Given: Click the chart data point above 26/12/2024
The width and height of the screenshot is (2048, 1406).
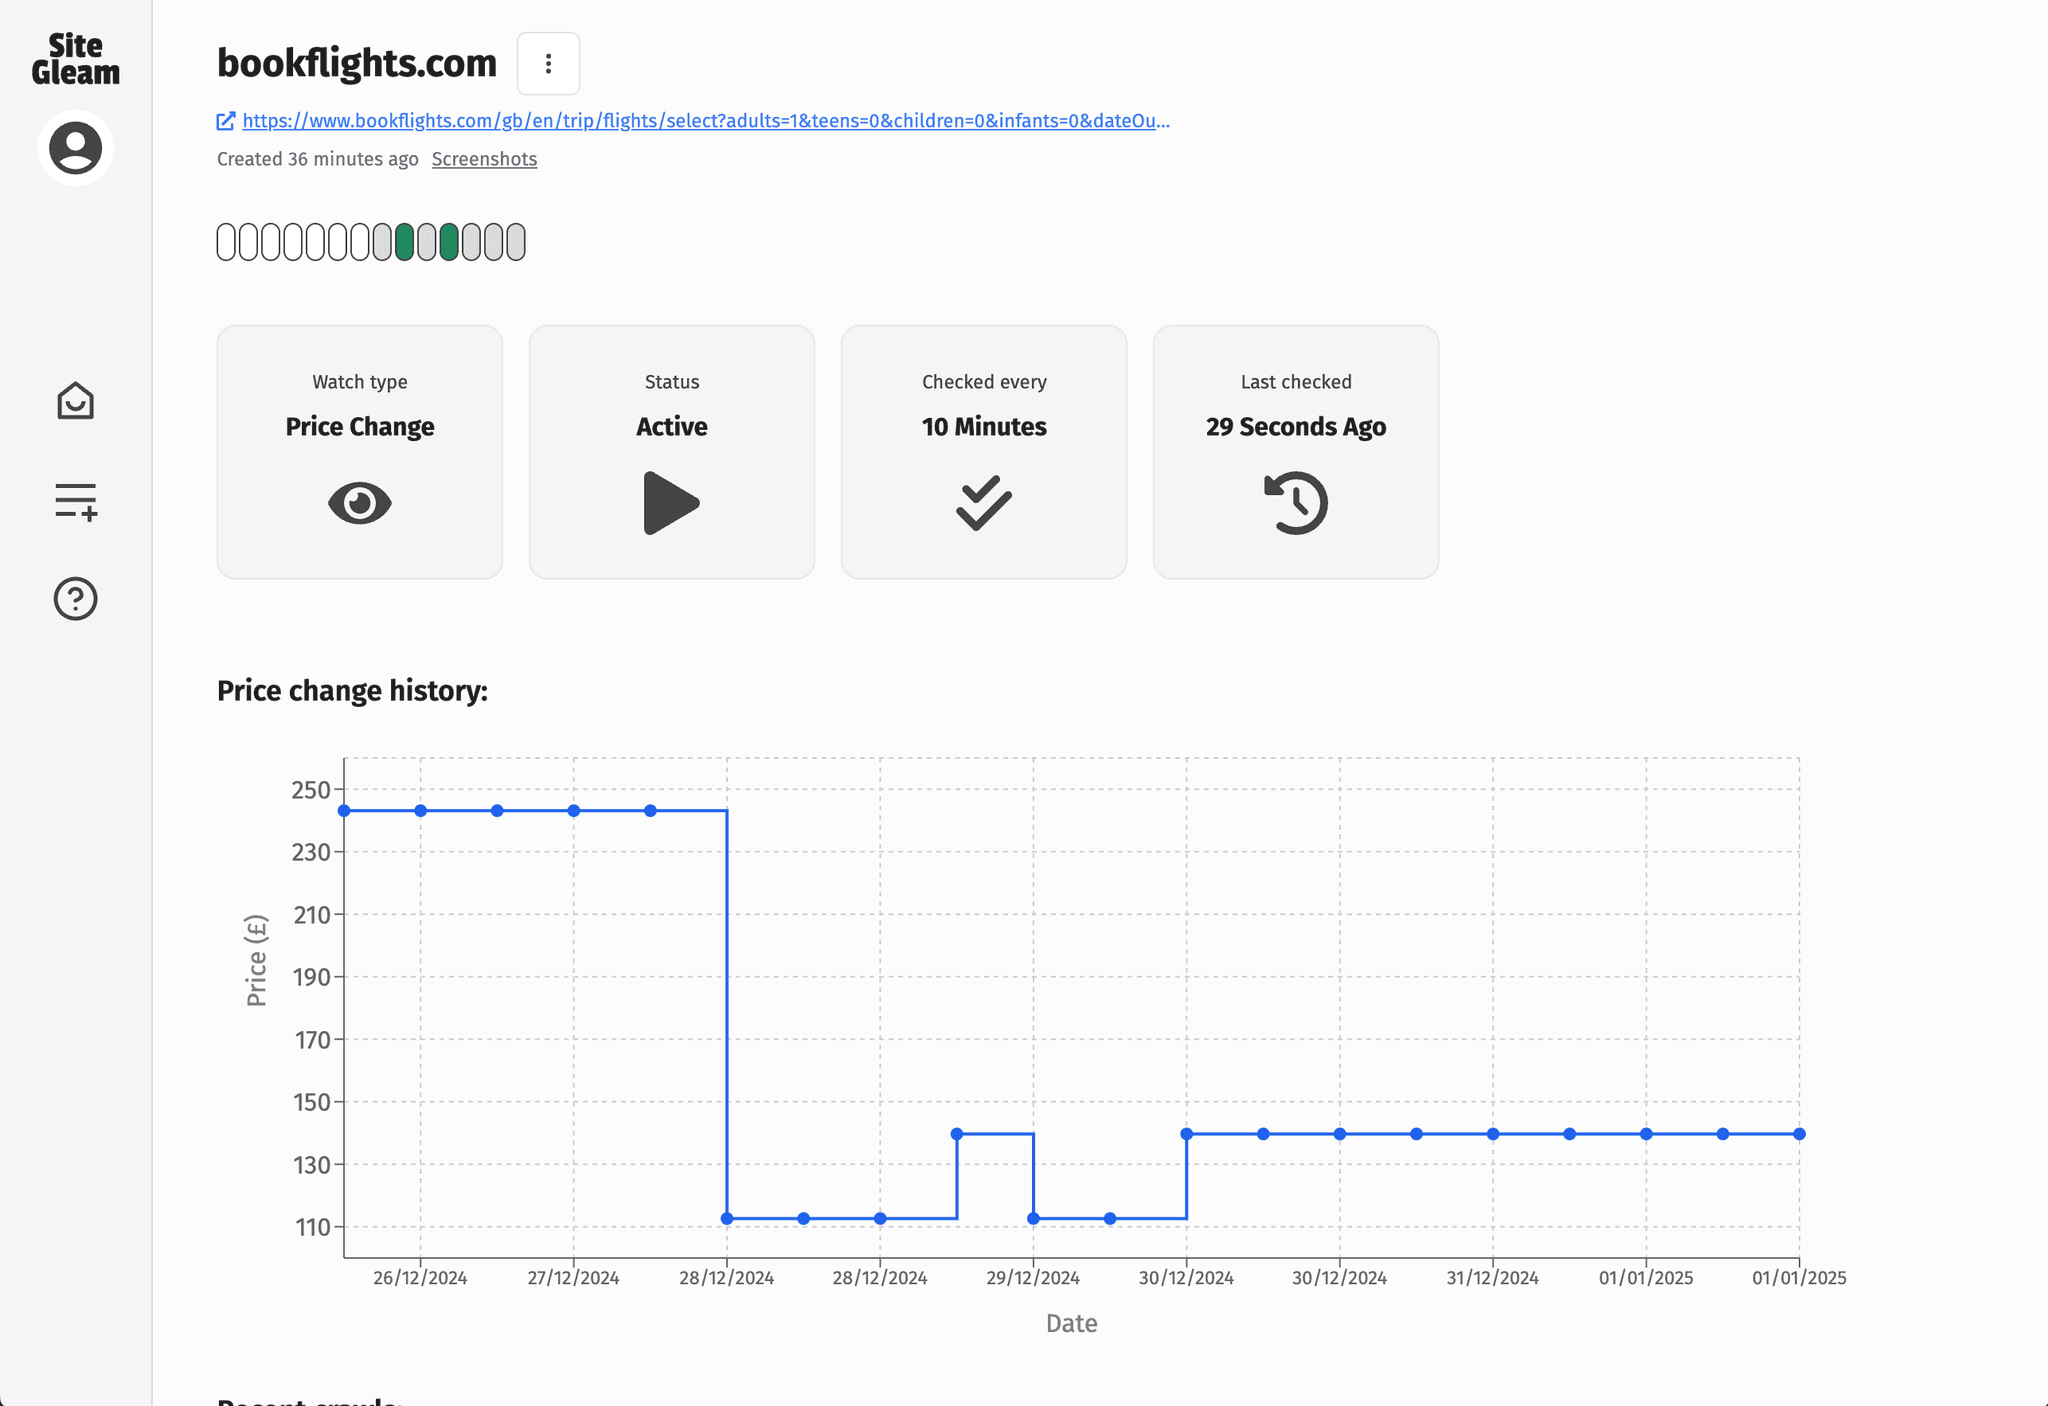Looking at the screenshot, I should (x=421, y=811).
